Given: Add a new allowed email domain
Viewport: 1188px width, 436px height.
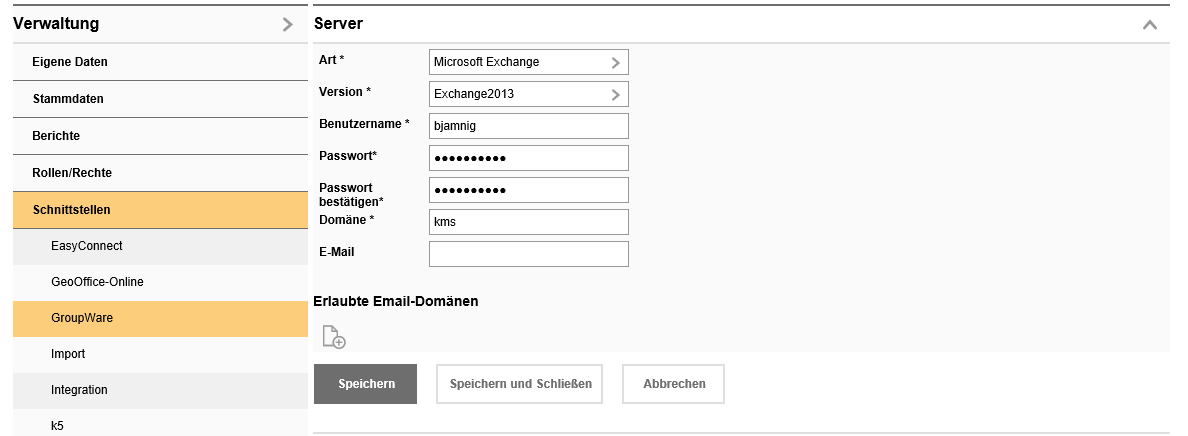Looking at the screenshot, I should coord(334,337).
